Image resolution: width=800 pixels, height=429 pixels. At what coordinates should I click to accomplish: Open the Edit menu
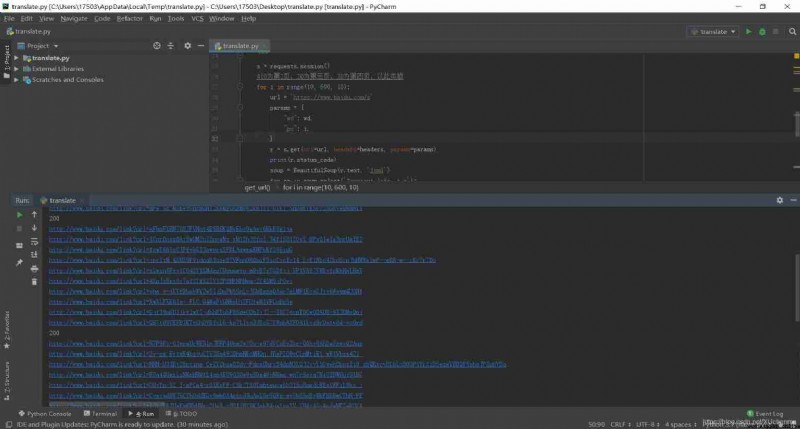pos(27,18)
